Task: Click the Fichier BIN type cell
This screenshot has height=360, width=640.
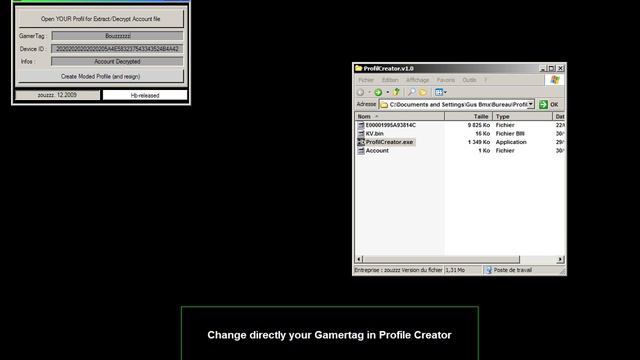Action: click(510, 133)
